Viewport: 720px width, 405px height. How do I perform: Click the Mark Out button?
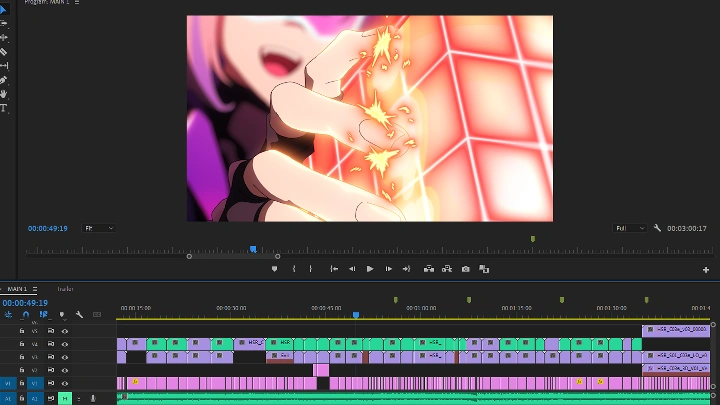(311, 269)
